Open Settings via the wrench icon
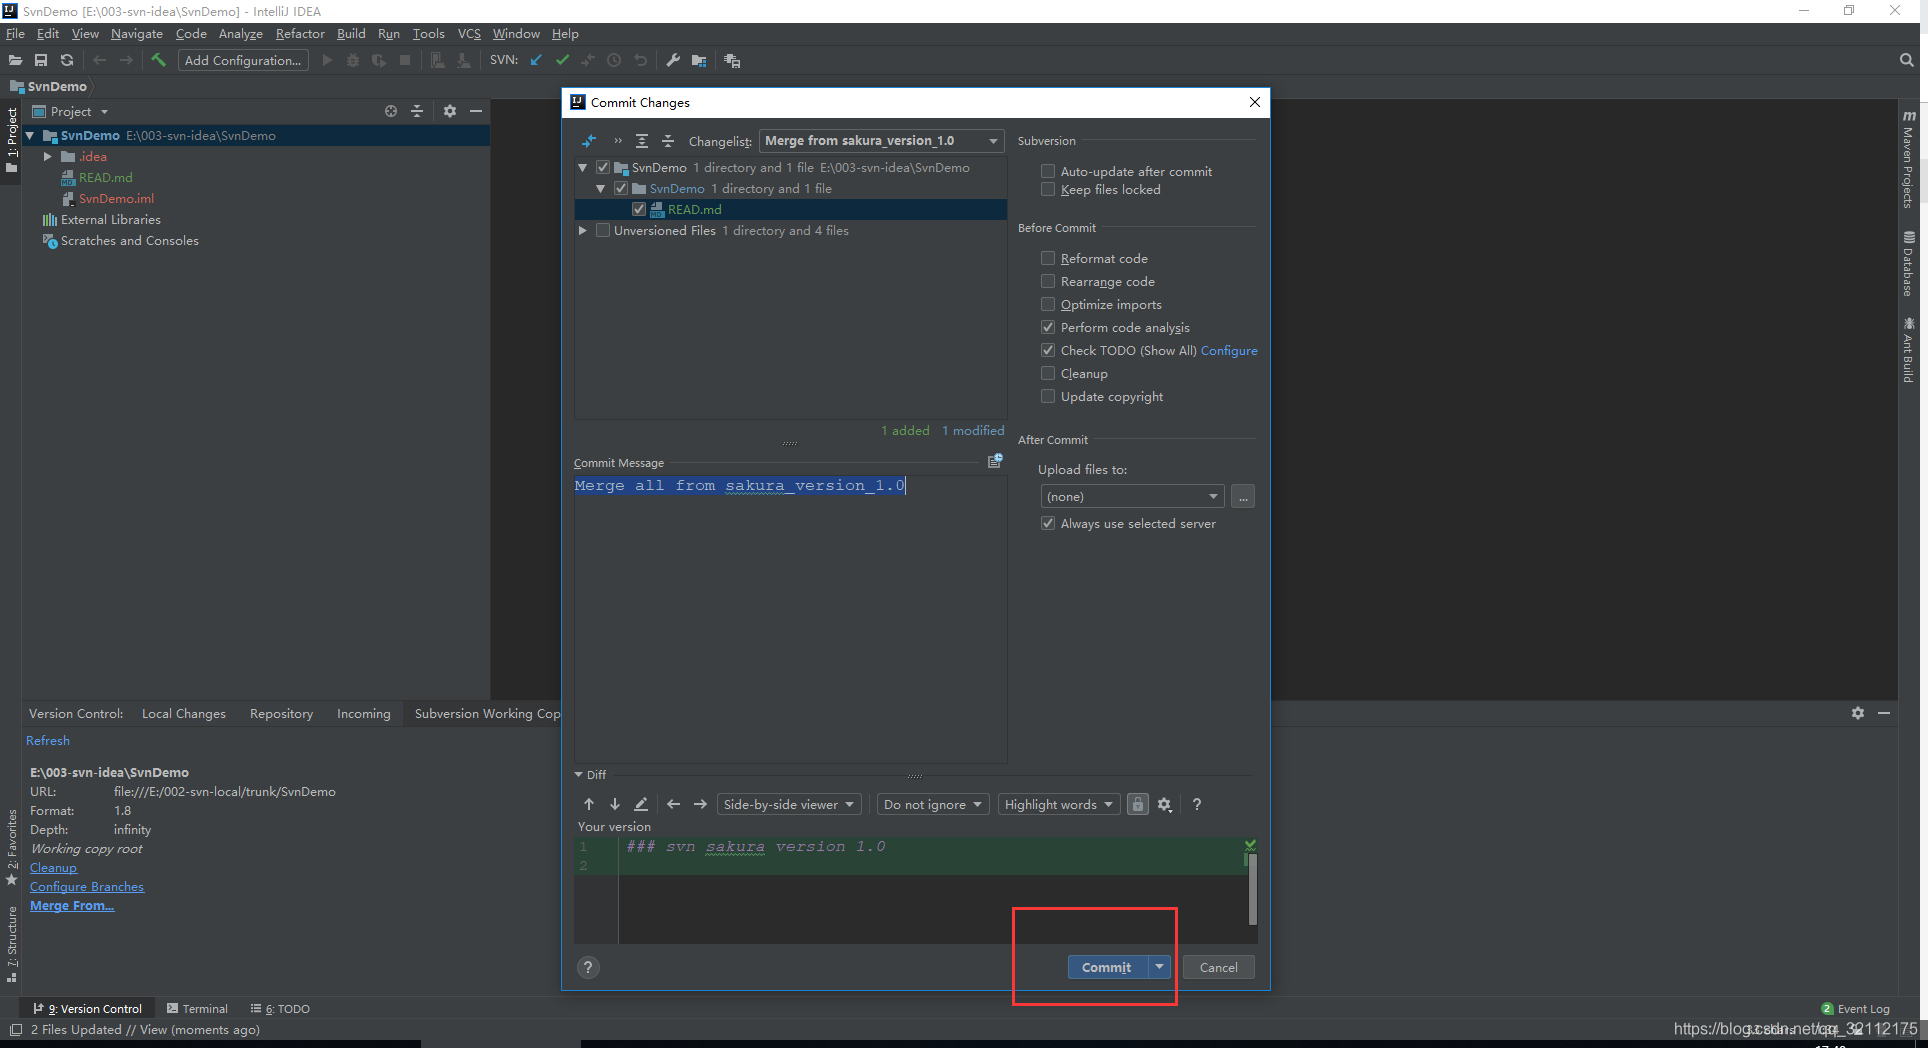Viewport: 1928px width, 1048px height. click(673, 60)
